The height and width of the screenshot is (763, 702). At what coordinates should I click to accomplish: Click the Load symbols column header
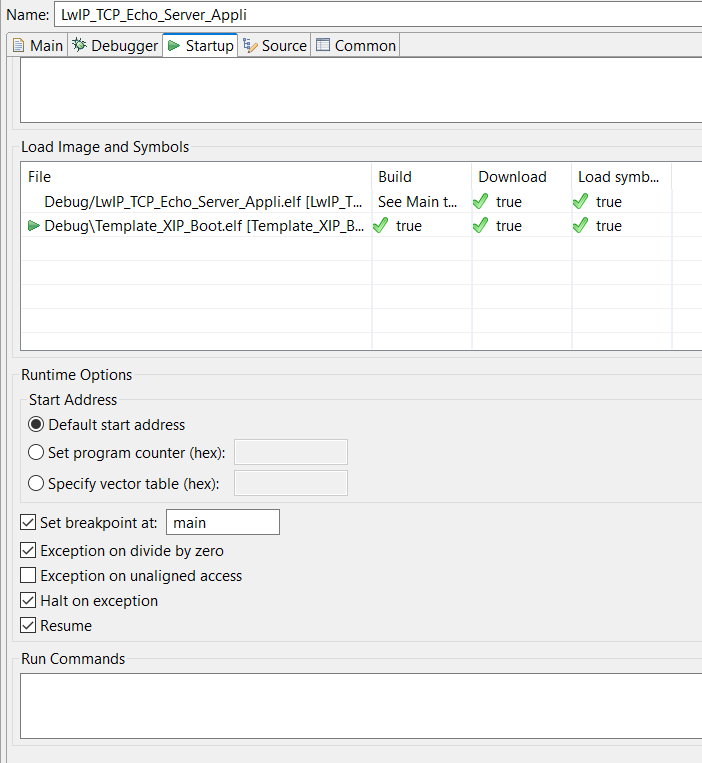pos(618,177)
